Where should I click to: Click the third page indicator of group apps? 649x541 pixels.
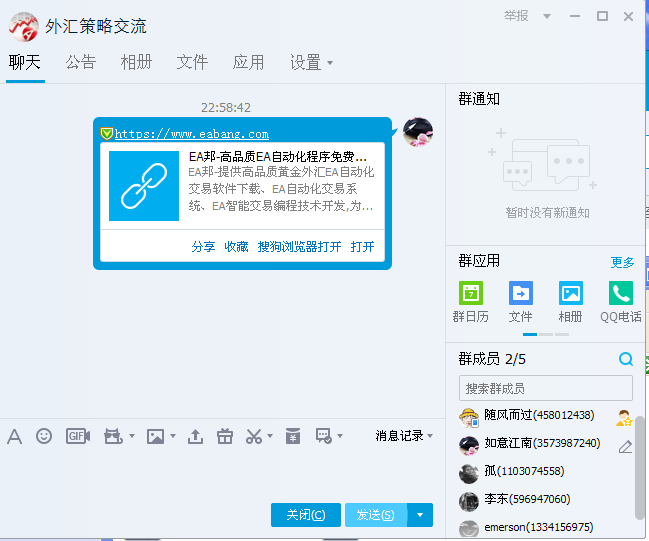(x=562, y=334)
